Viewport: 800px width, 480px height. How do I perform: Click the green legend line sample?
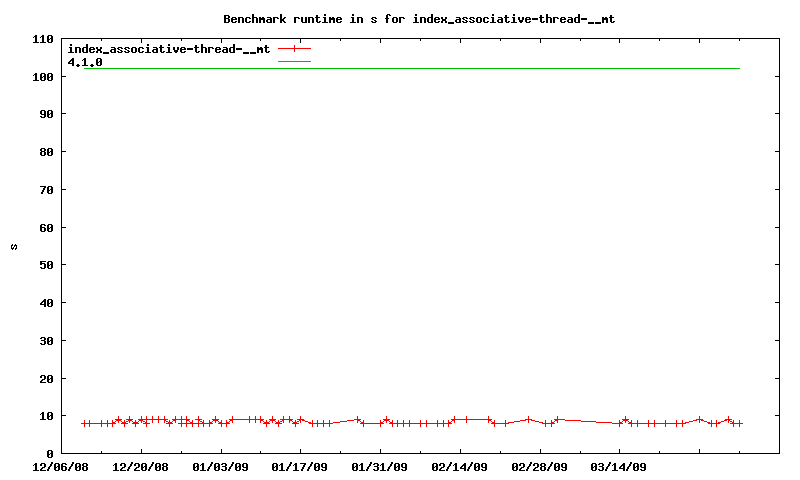[x=294, y=62]
